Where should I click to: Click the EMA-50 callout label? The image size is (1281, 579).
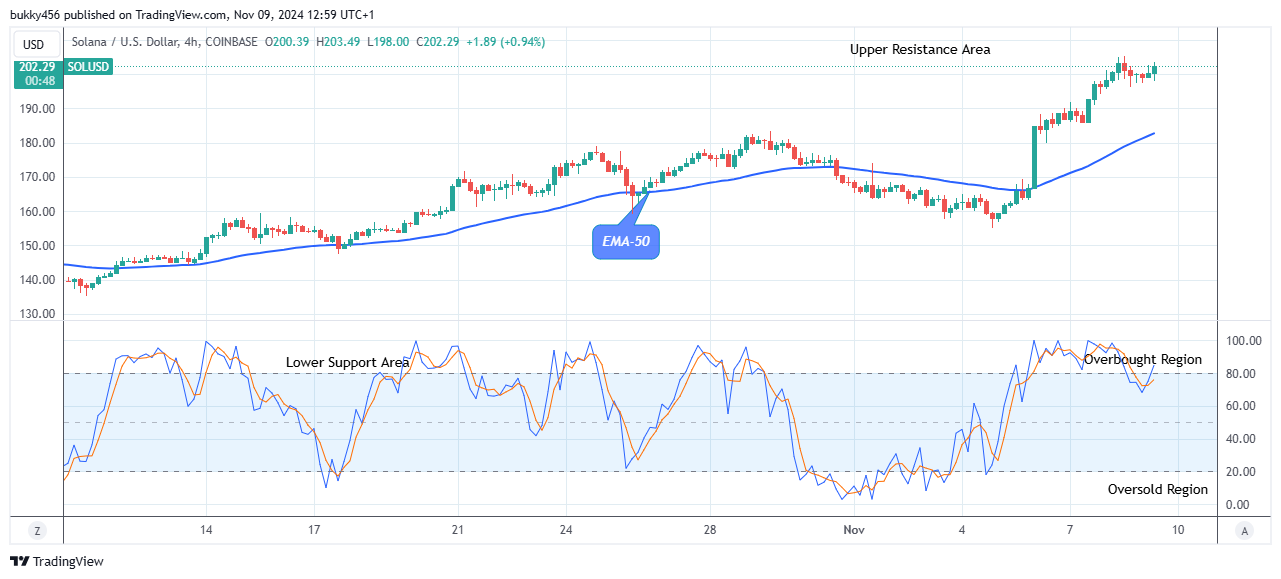pyautogui.click(x=626, y=241)
